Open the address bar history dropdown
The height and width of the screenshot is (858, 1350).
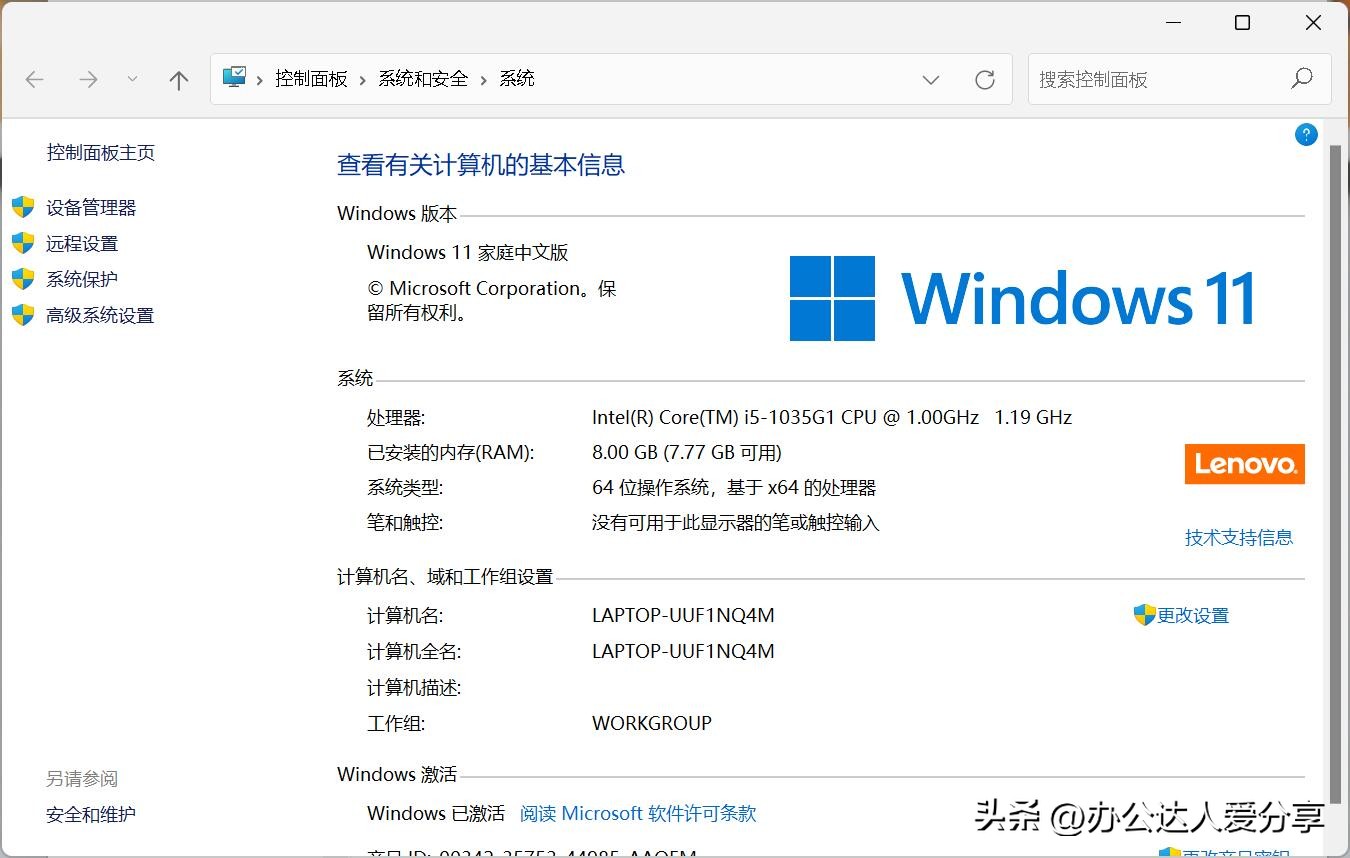tap(931, 79)
